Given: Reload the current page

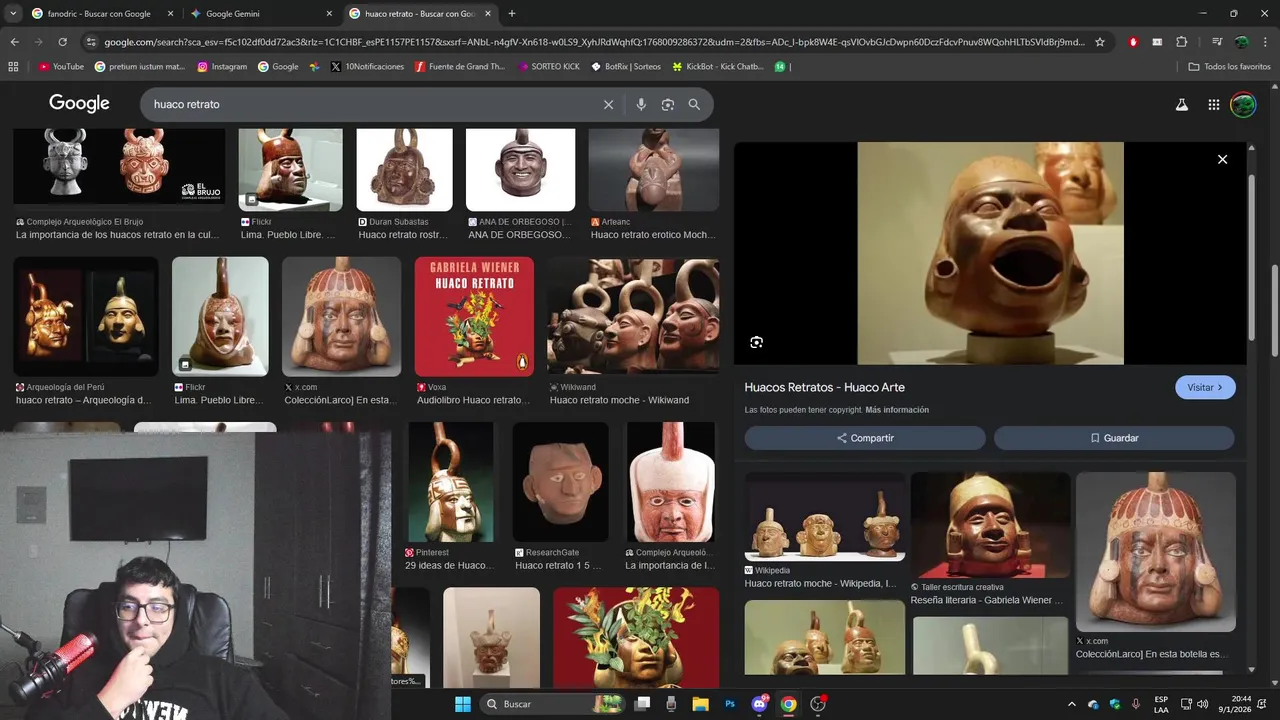Looking at the screenshot, I should (x=62, y=42).
